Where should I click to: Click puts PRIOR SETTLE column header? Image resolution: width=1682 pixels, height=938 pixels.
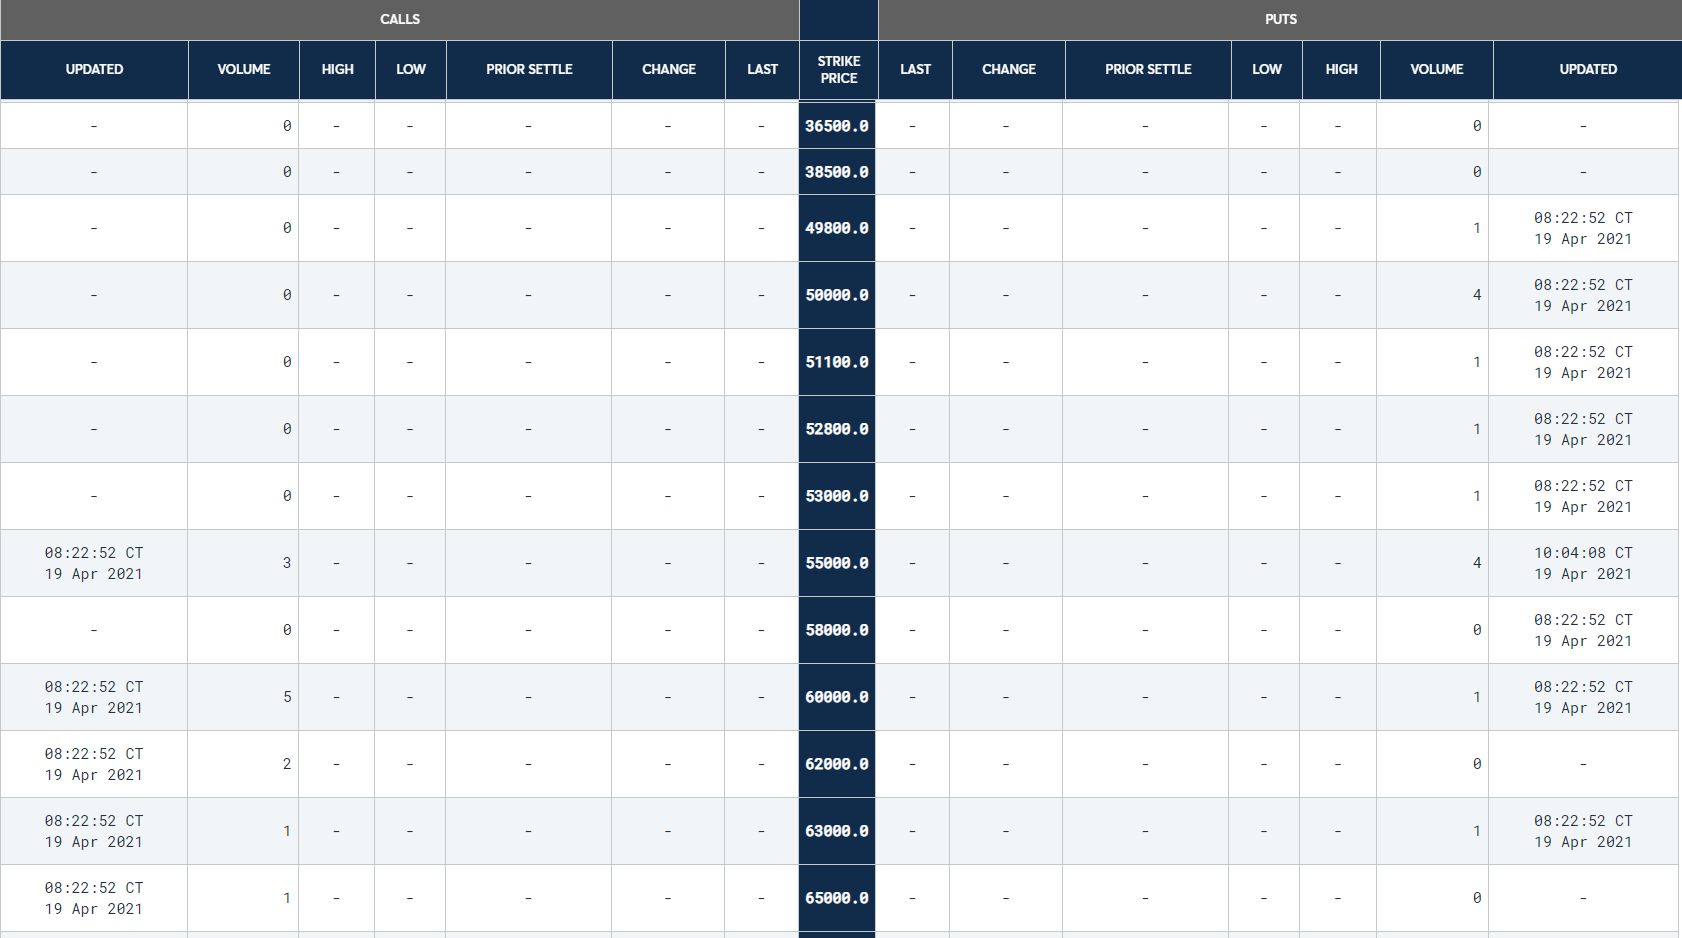(x=1148, y=69)
